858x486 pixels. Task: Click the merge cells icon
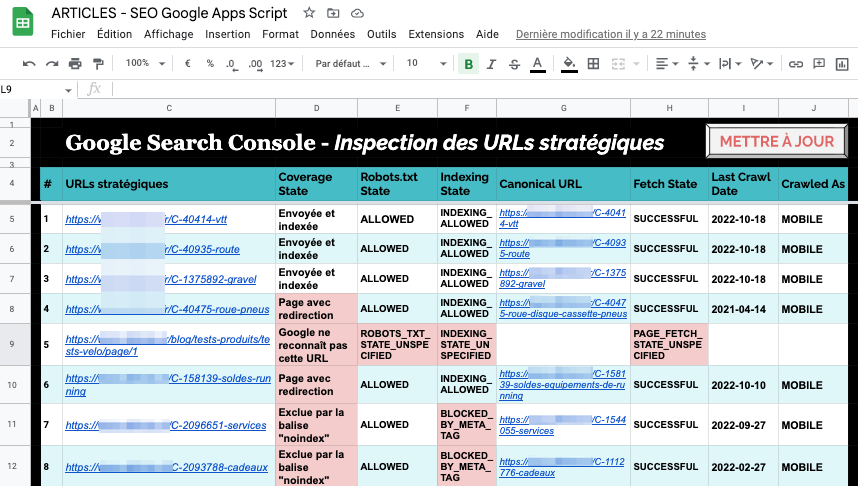pyautogui.click(x=618, y=64)
